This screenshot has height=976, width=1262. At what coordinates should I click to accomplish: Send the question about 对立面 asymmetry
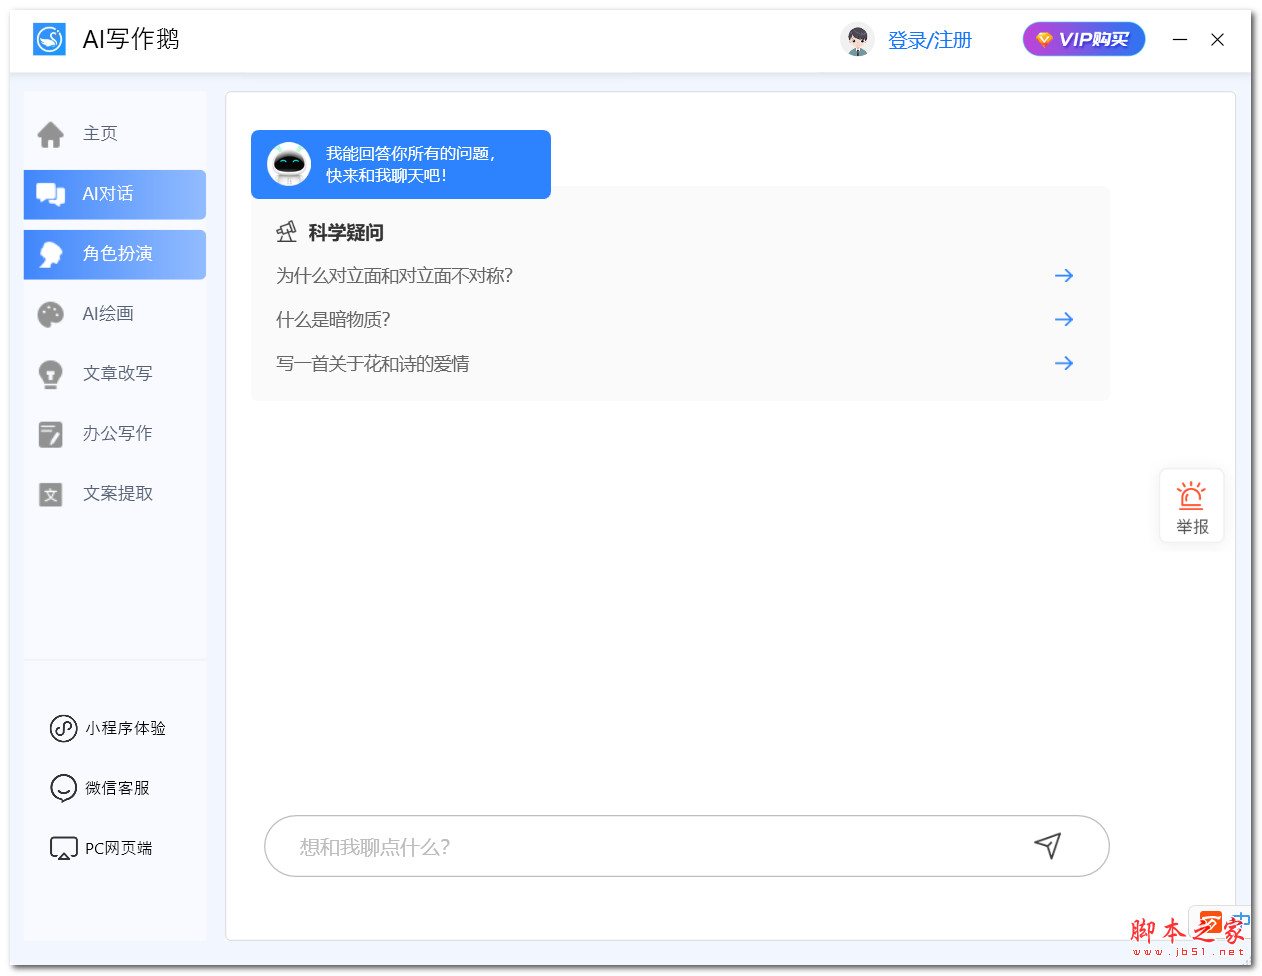coord(1064,275)
